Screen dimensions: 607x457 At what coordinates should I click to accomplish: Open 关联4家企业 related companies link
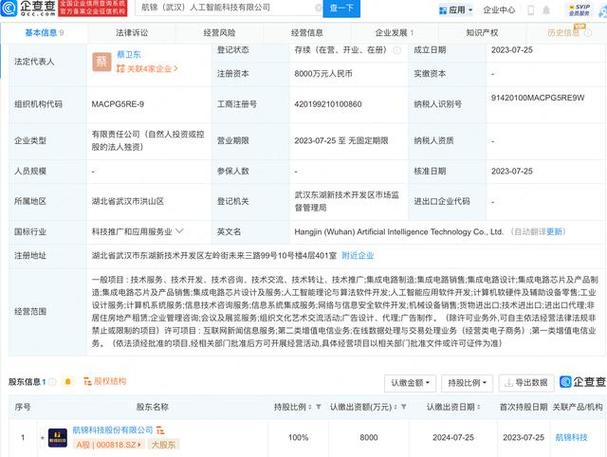tap(147, 69)
